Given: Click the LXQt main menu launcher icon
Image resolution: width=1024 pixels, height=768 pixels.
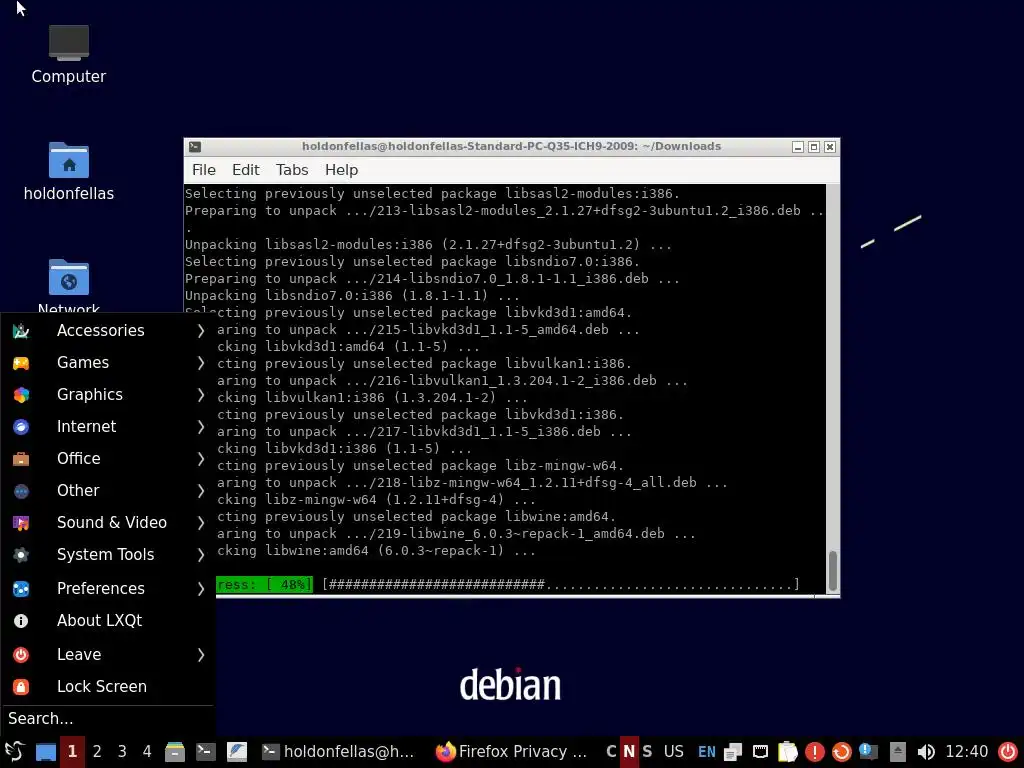Looking at the screenshot, I should pyautogui.click(x=14, y=752).
